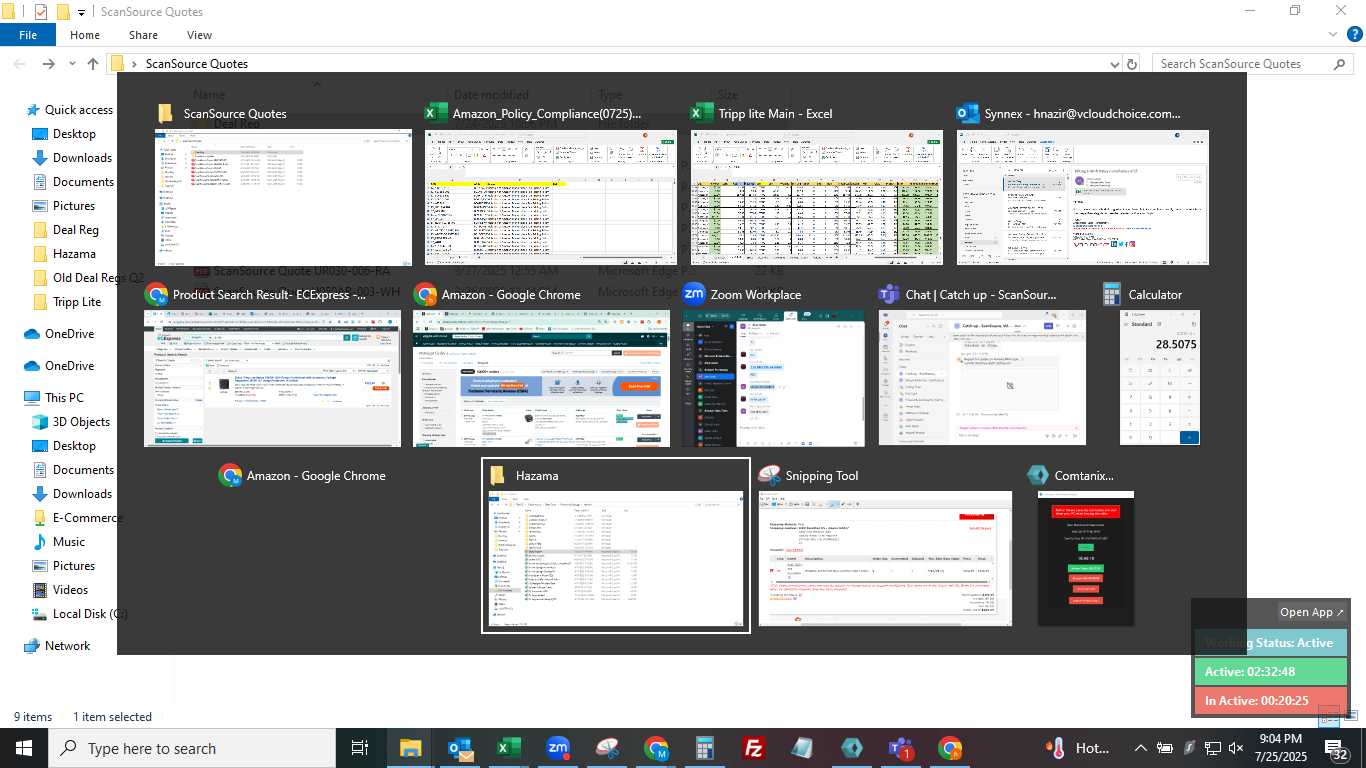Switch to ScanSource Quotes window thumbnail
The width and height of the screenshot is (1366, 768).
pyautogui.click(x=283, y=197)
